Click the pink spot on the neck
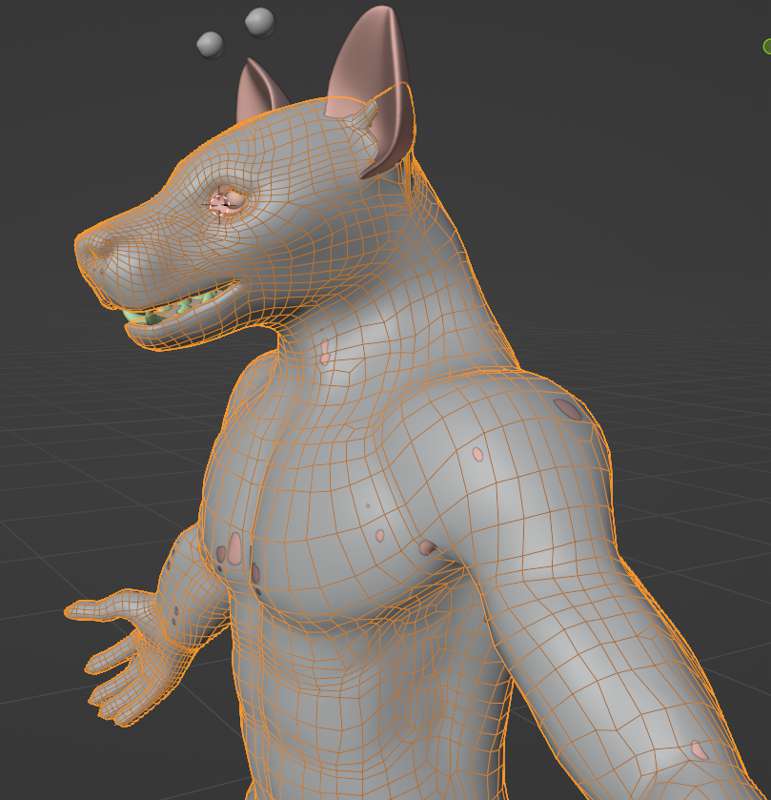This screenshot has width=771, height=800. pos(325,352)
